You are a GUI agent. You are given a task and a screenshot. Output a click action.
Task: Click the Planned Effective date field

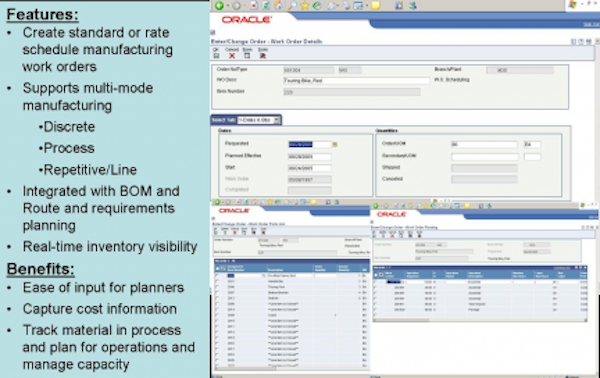click(x=310, y=156)
